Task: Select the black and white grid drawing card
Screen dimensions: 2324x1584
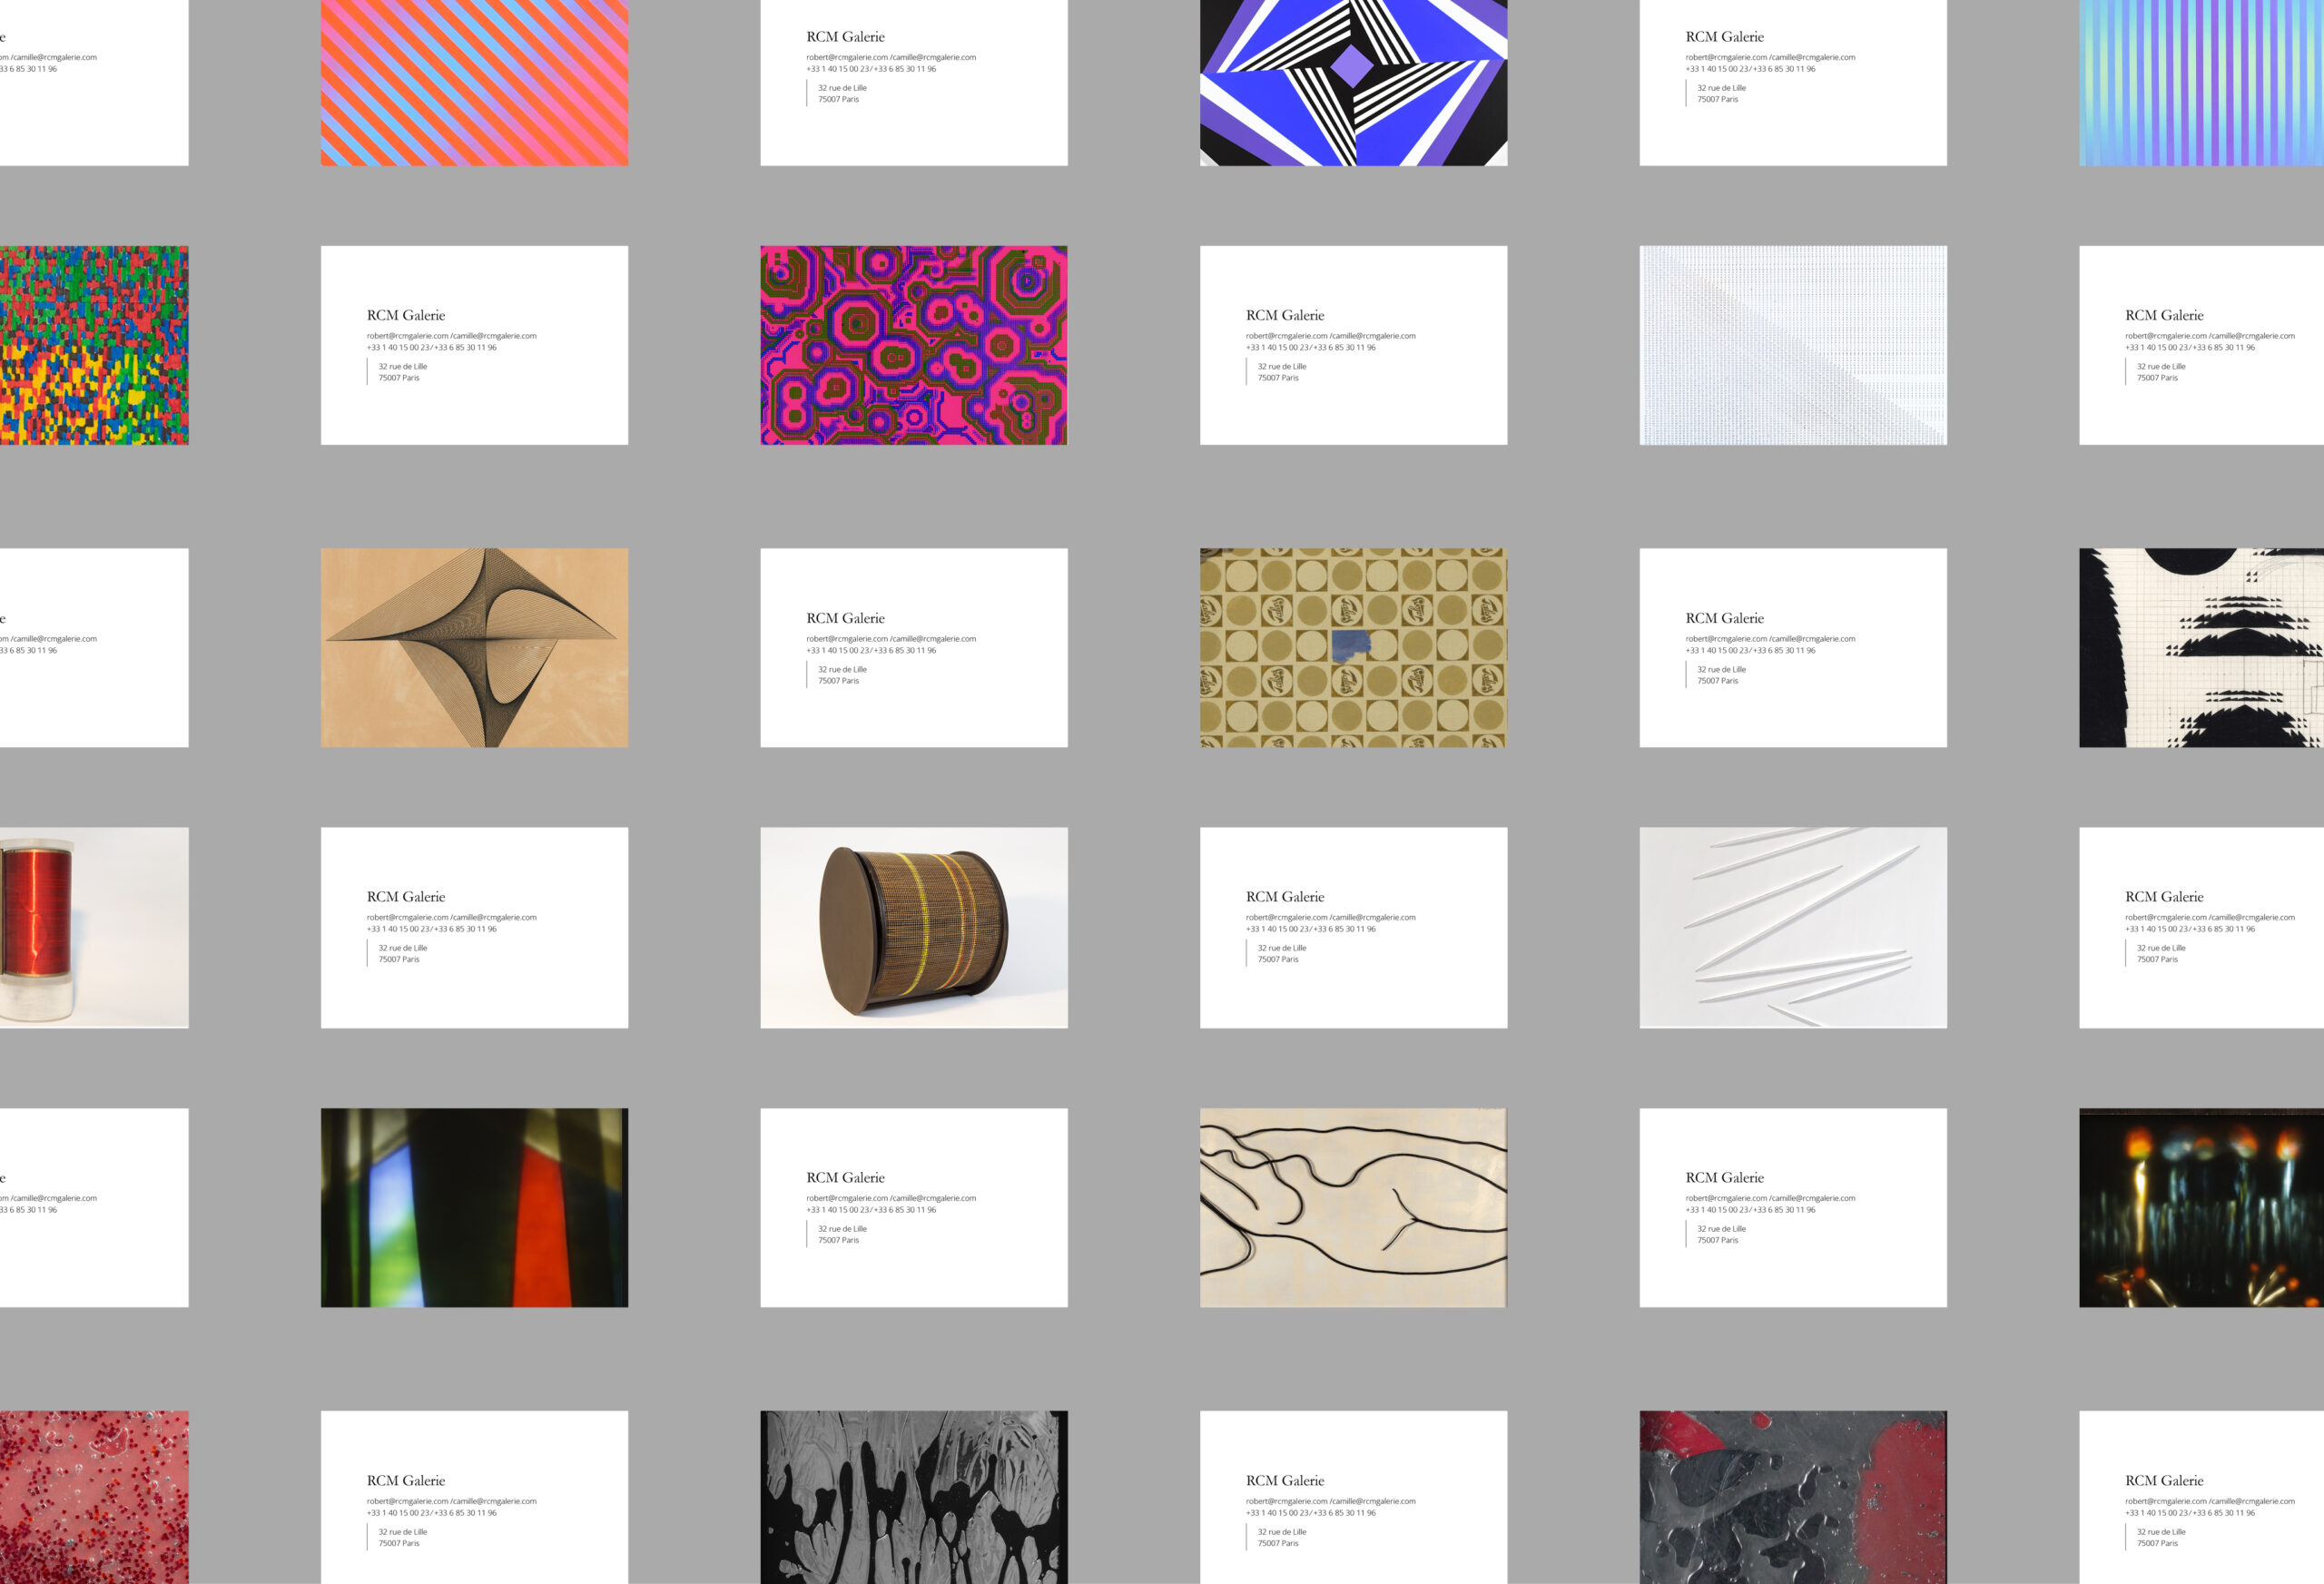Action: (x=2201, y=648)
